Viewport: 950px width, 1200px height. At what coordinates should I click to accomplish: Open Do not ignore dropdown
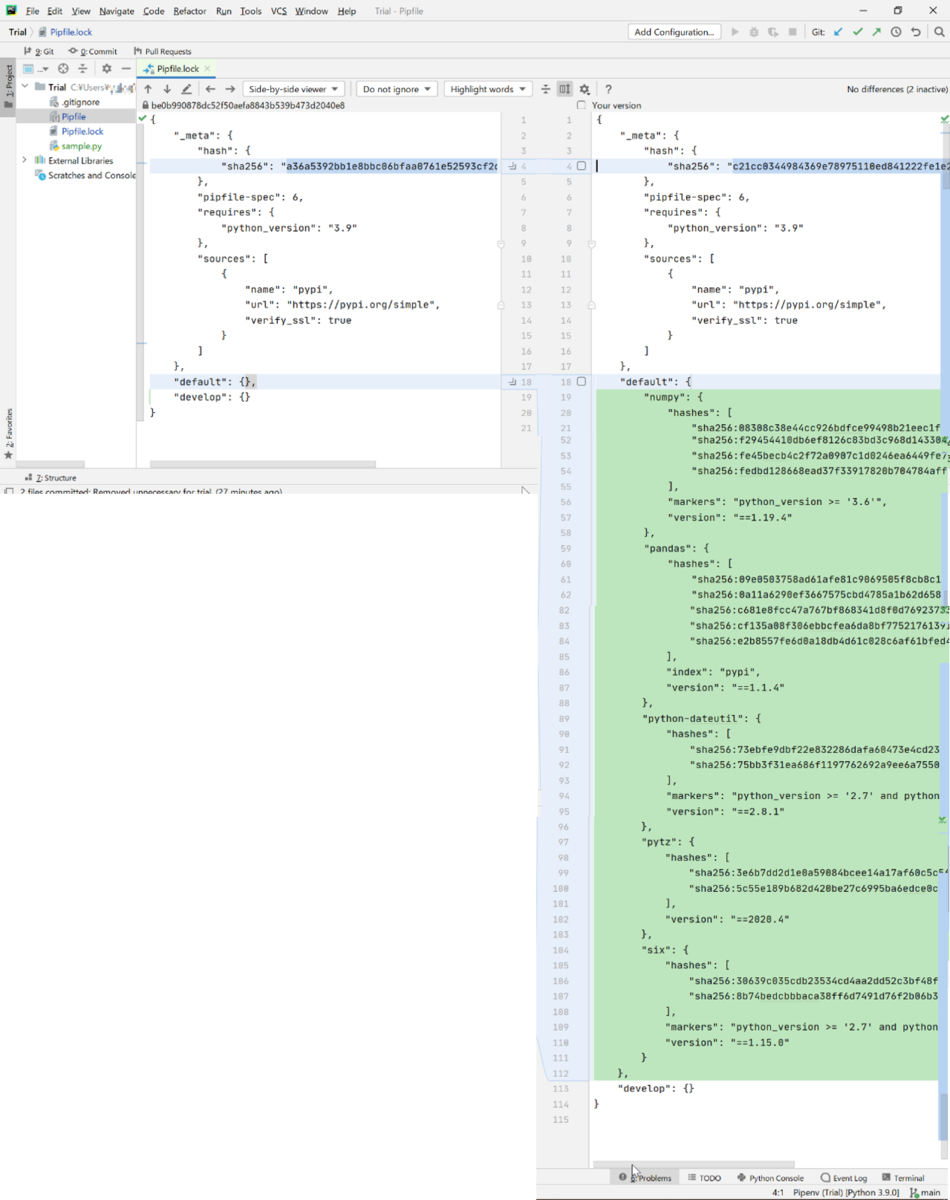397,89
